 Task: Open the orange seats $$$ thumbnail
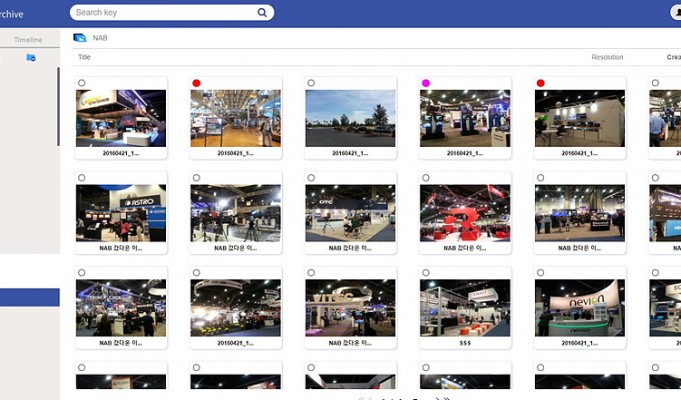click(x=465, y=308)
